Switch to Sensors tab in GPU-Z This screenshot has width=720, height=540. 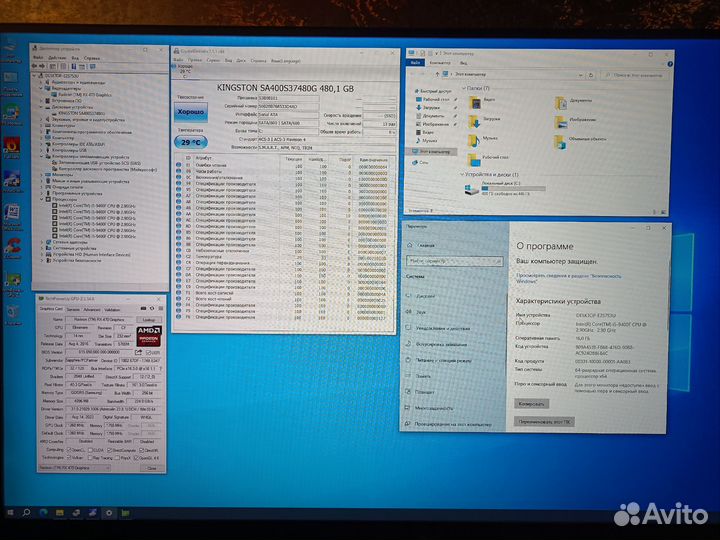tap(73, 309)
